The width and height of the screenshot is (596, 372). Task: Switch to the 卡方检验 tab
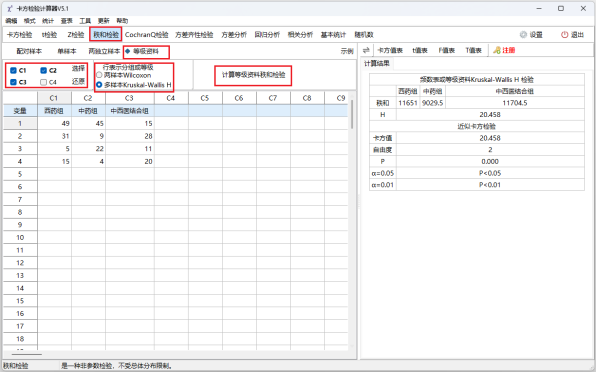20,35
